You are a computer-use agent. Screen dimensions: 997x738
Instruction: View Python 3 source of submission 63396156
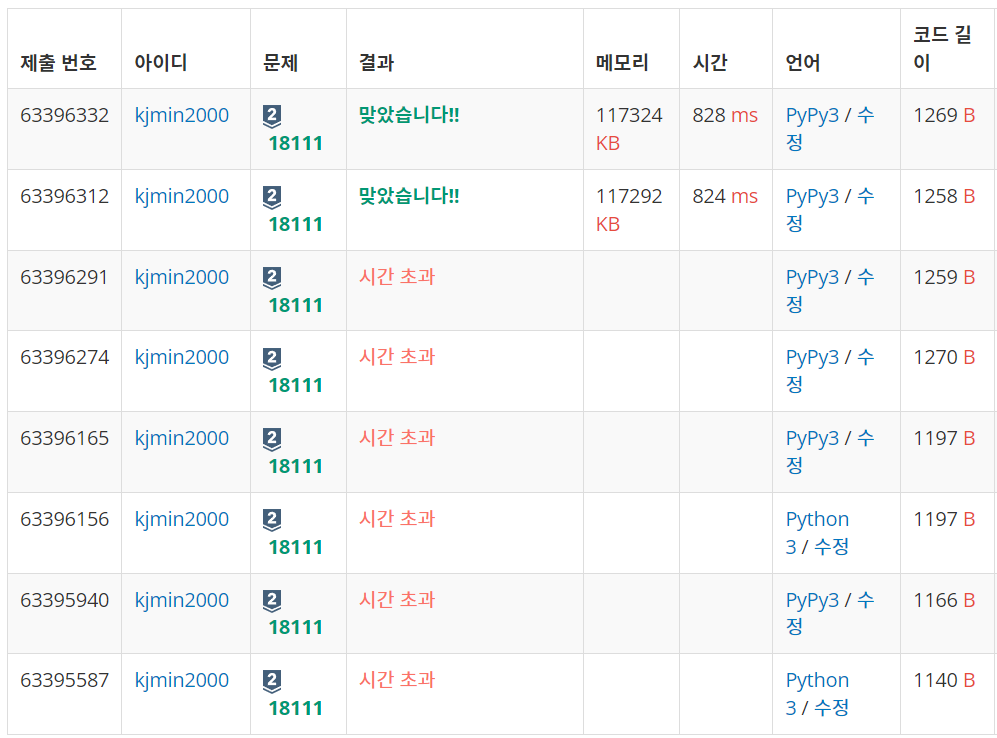pyautogui.click(x=817, y=533)
